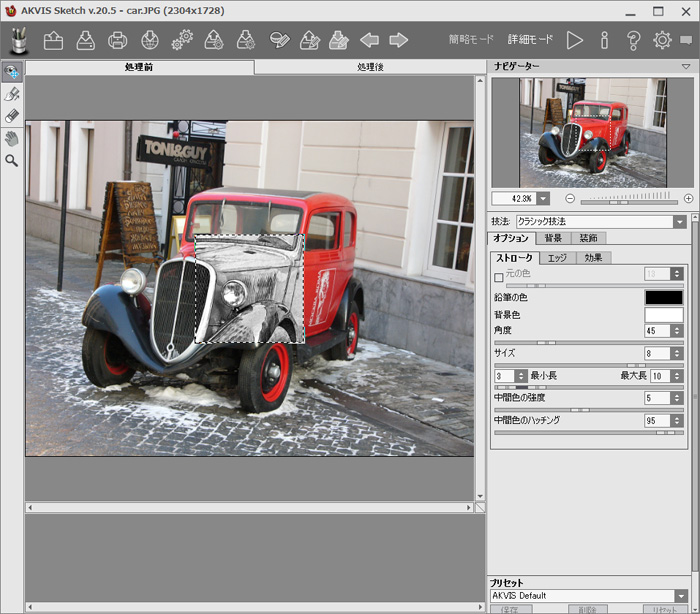700x614 pixels.
Task: Open batch processing double-gear icon
Action: pos(182,40)
